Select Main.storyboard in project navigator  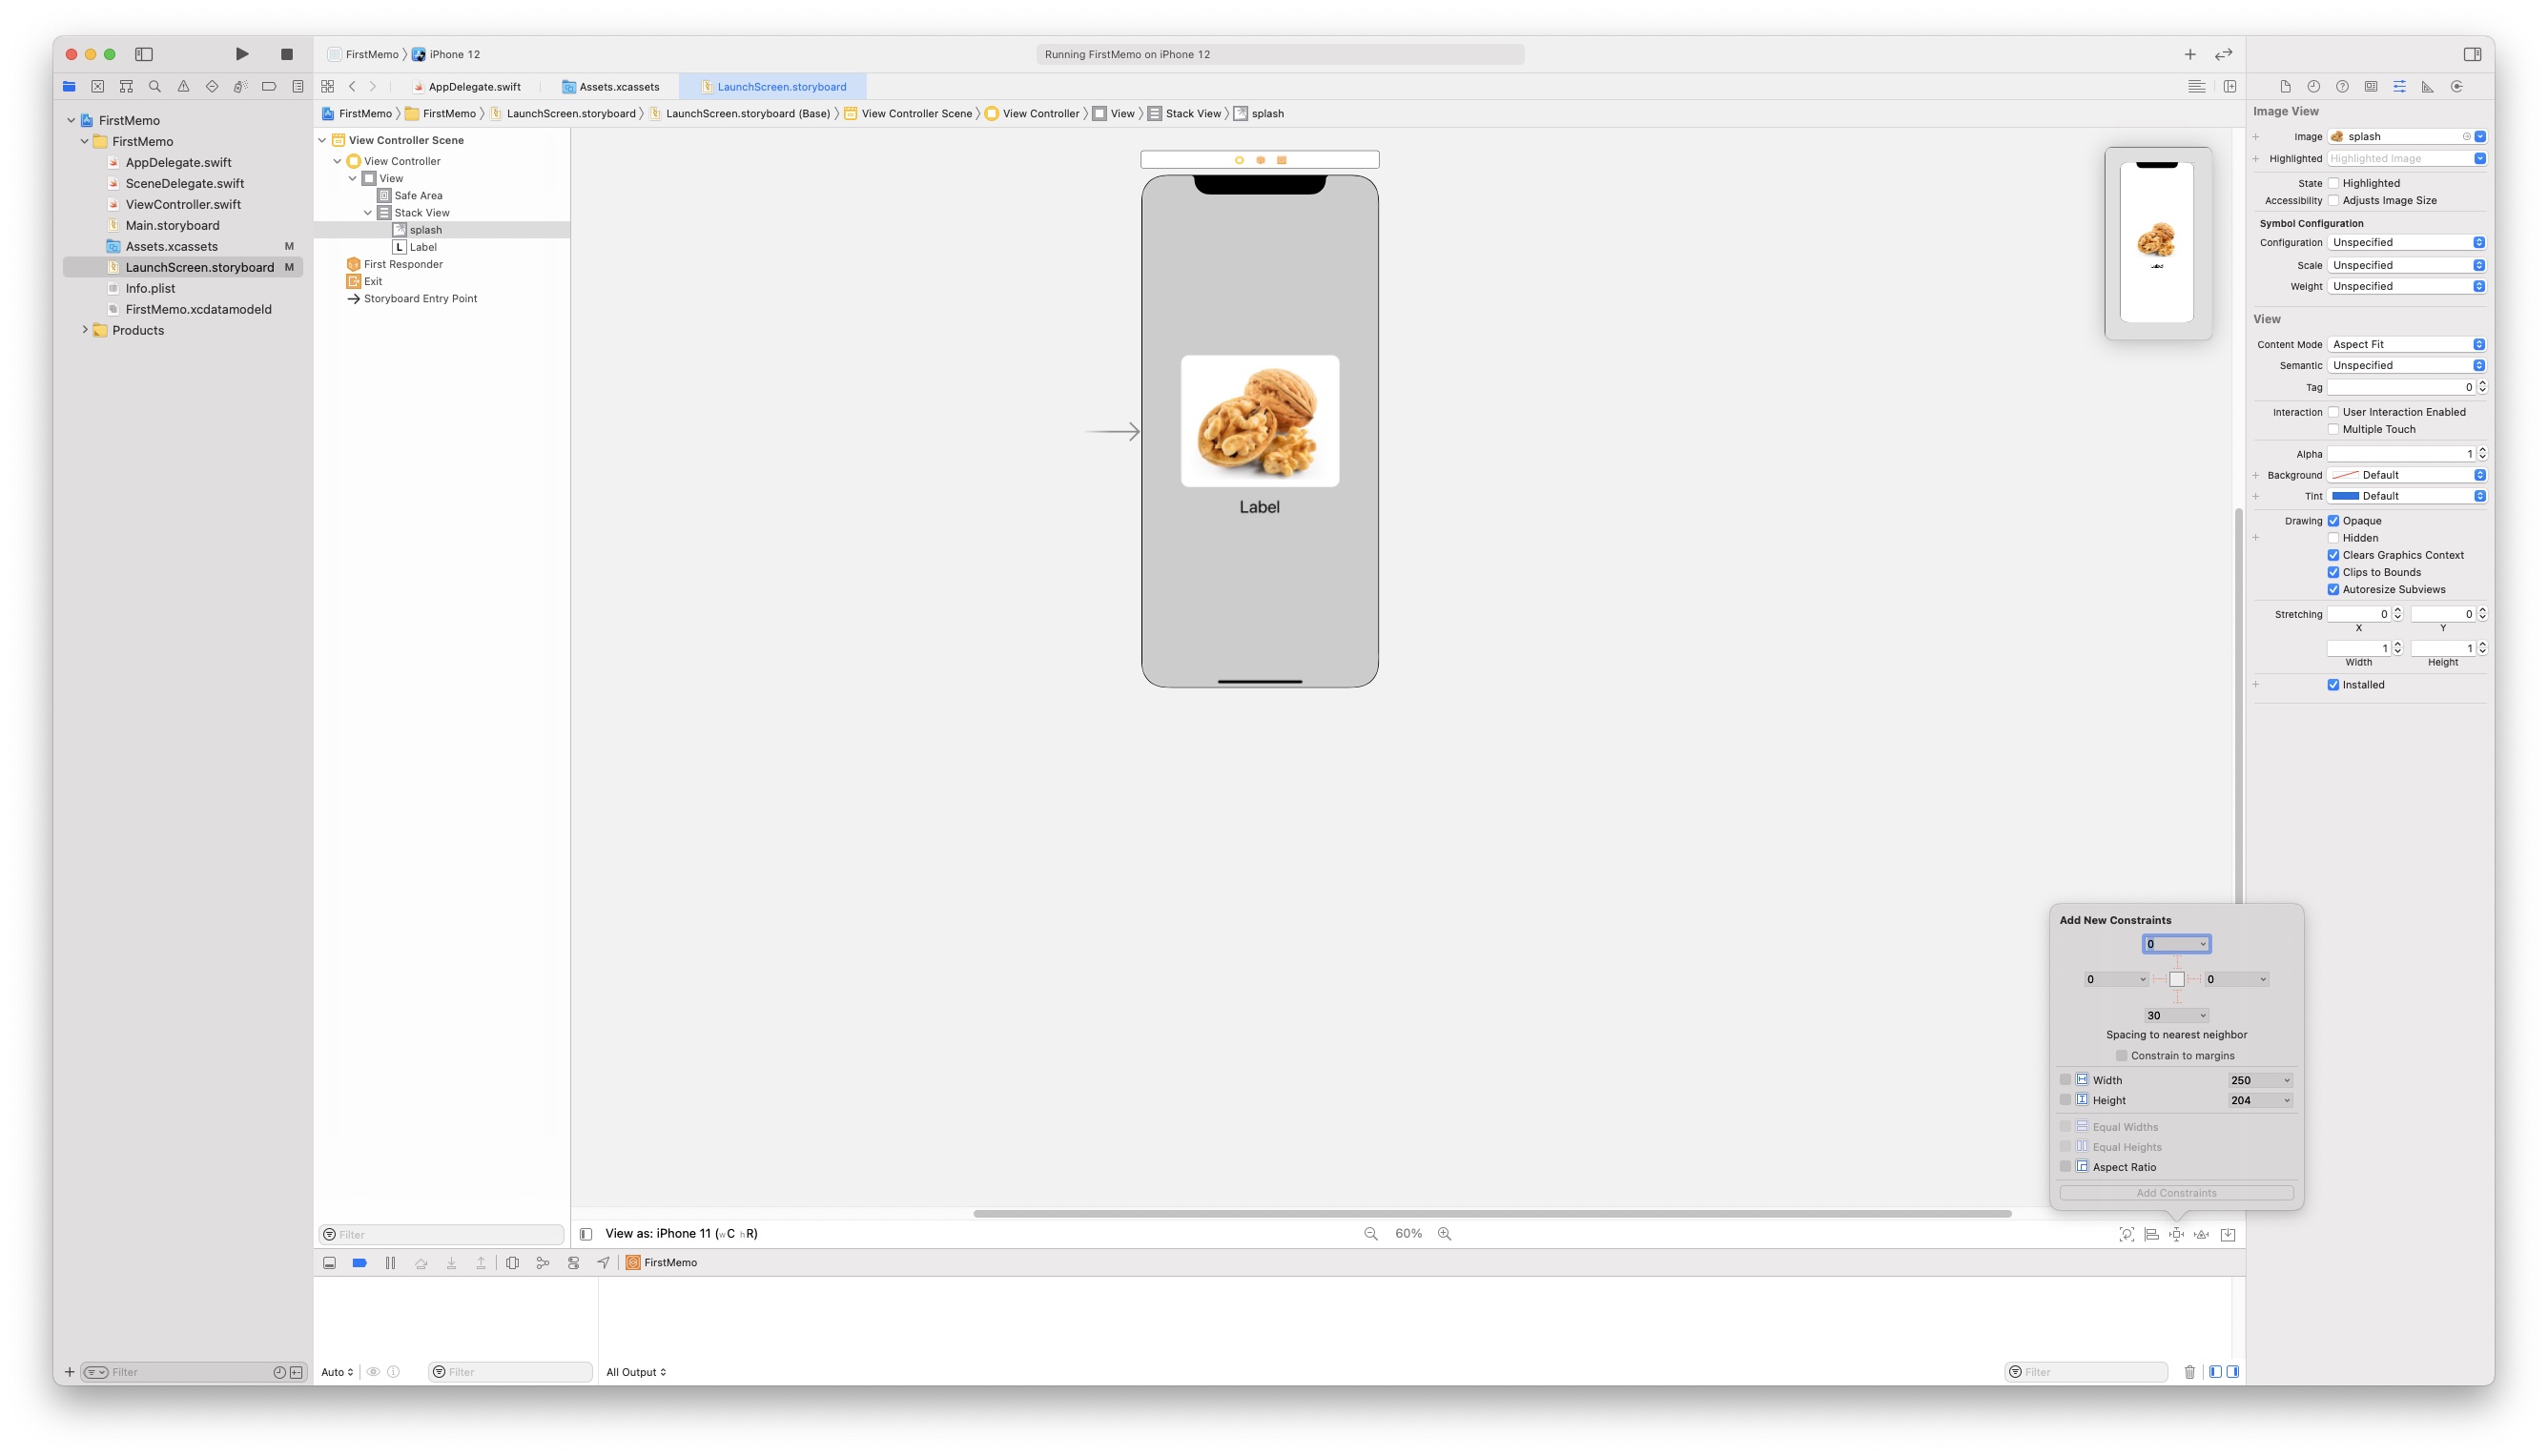[172, 225]
